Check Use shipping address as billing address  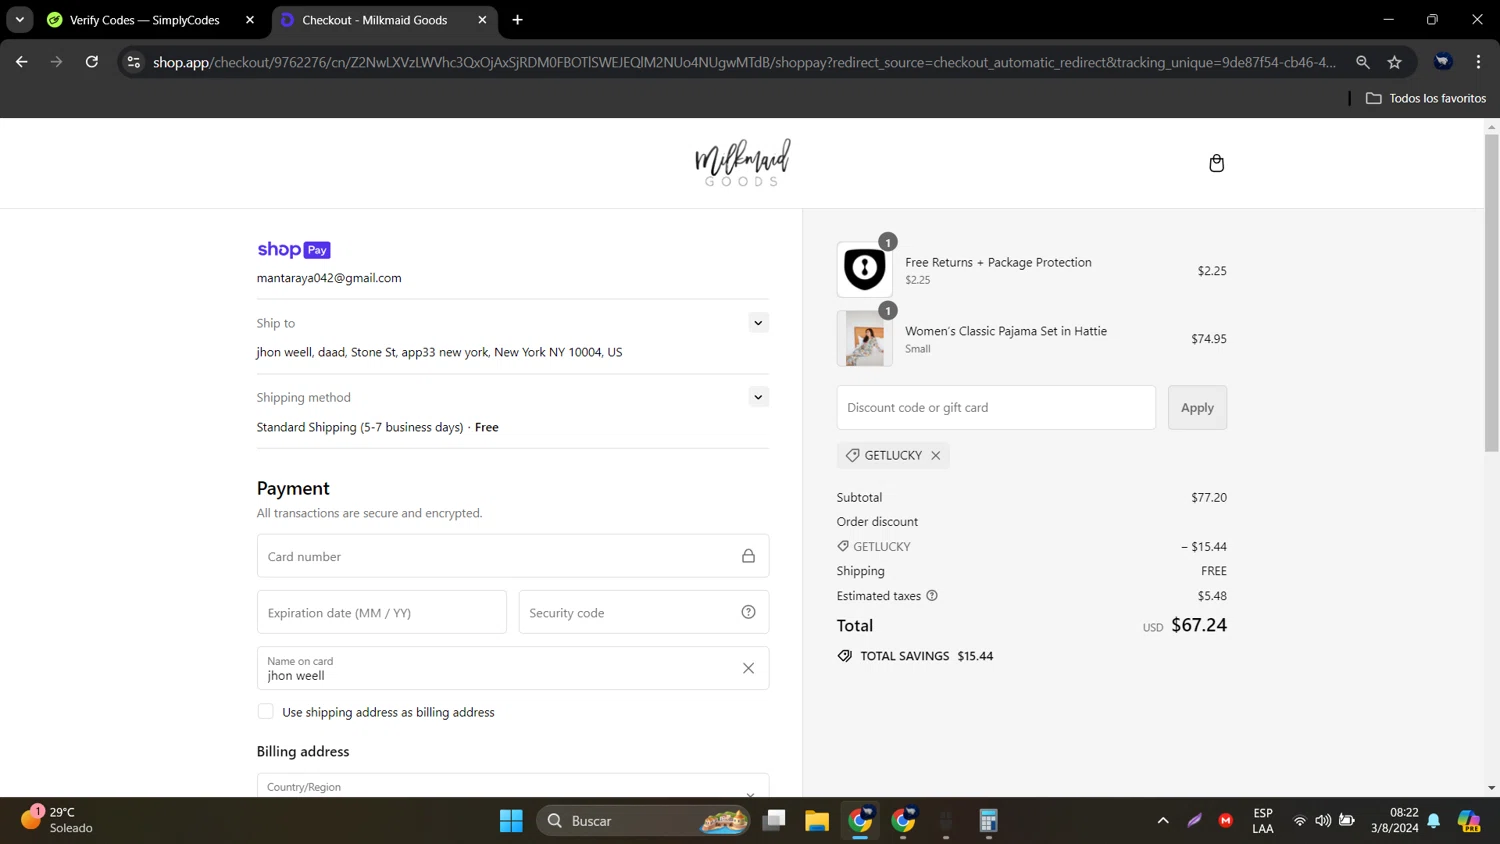pos(265,712)
